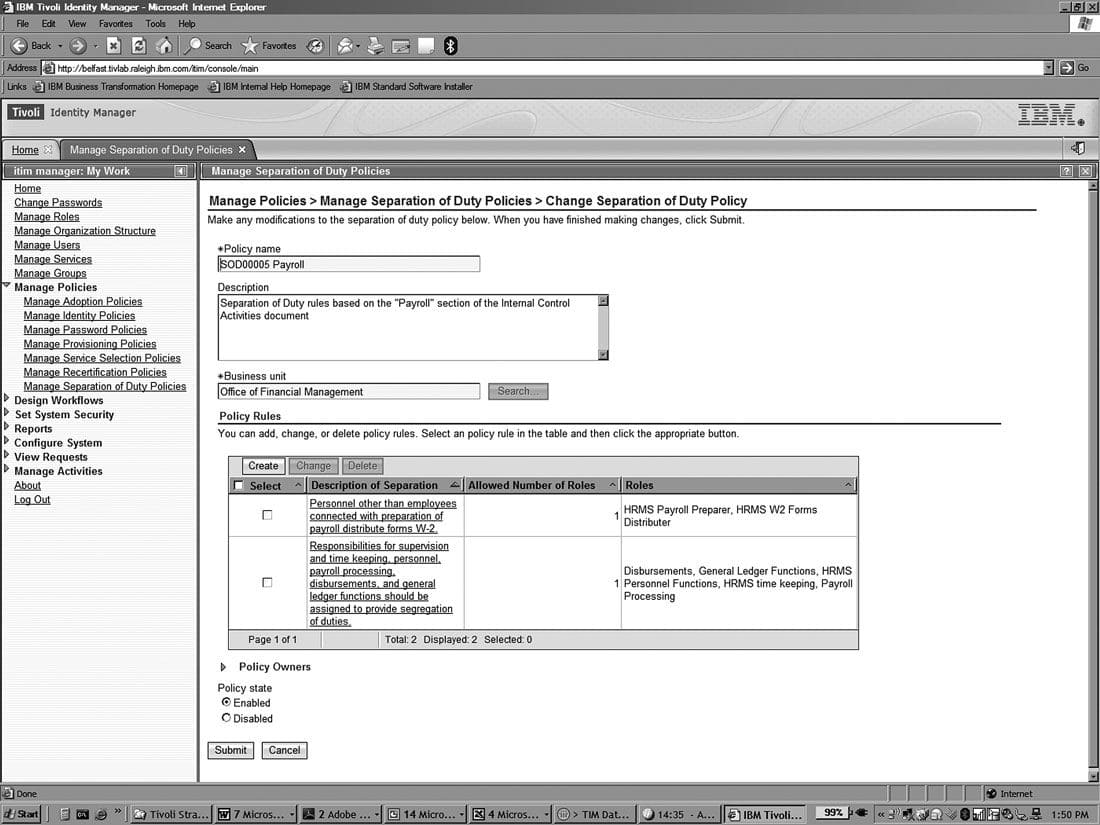
Task: Expand the Reports section
Action: point(7,427)
